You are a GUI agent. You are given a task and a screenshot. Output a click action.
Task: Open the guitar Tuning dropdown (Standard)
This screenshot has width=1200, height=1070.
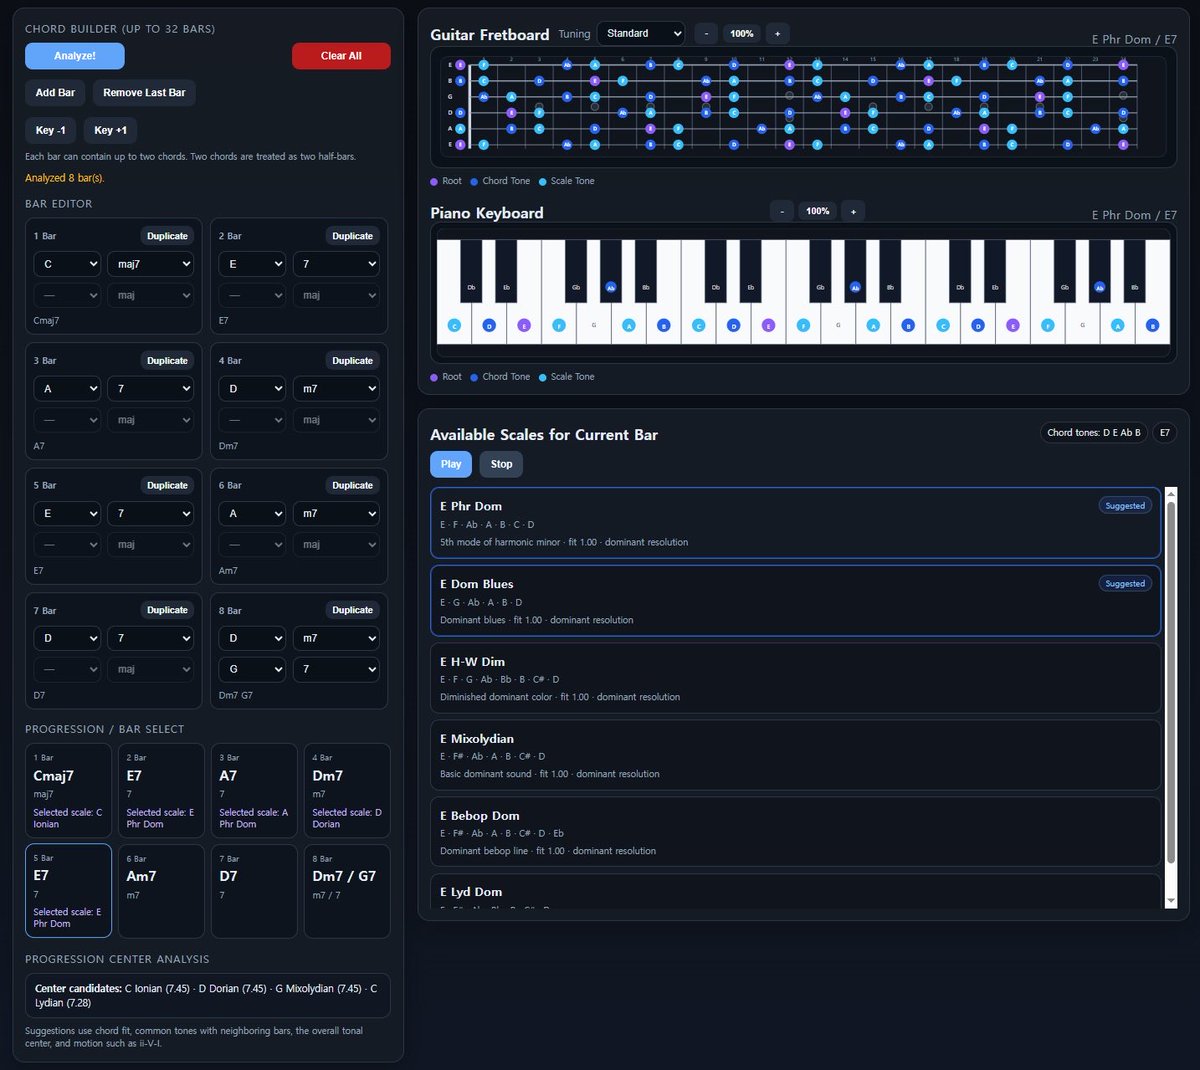tap(641, 34)
